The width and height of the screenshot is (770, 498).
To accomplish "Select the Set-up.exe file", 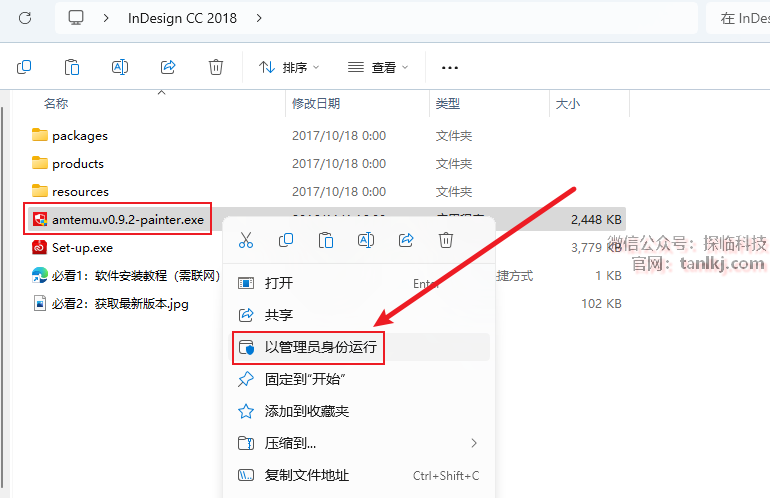I will coord(82,247).
